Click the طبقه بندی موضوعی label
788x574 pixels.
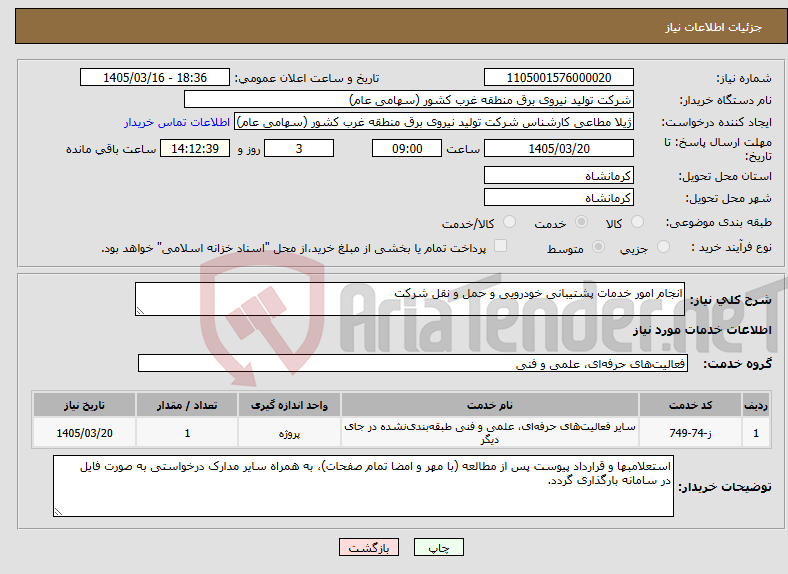pyautogui.click(x=719, y=222)
